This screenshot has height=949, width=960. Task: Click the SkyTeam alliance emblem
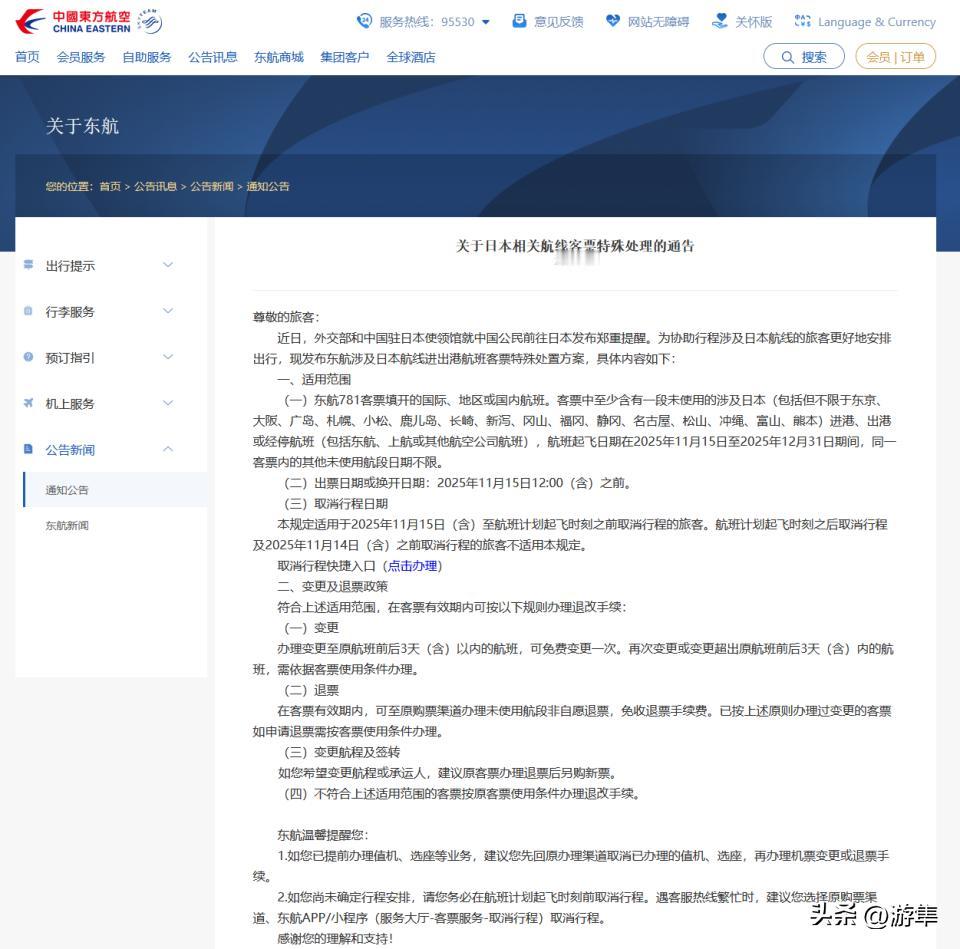pos(149,21)
